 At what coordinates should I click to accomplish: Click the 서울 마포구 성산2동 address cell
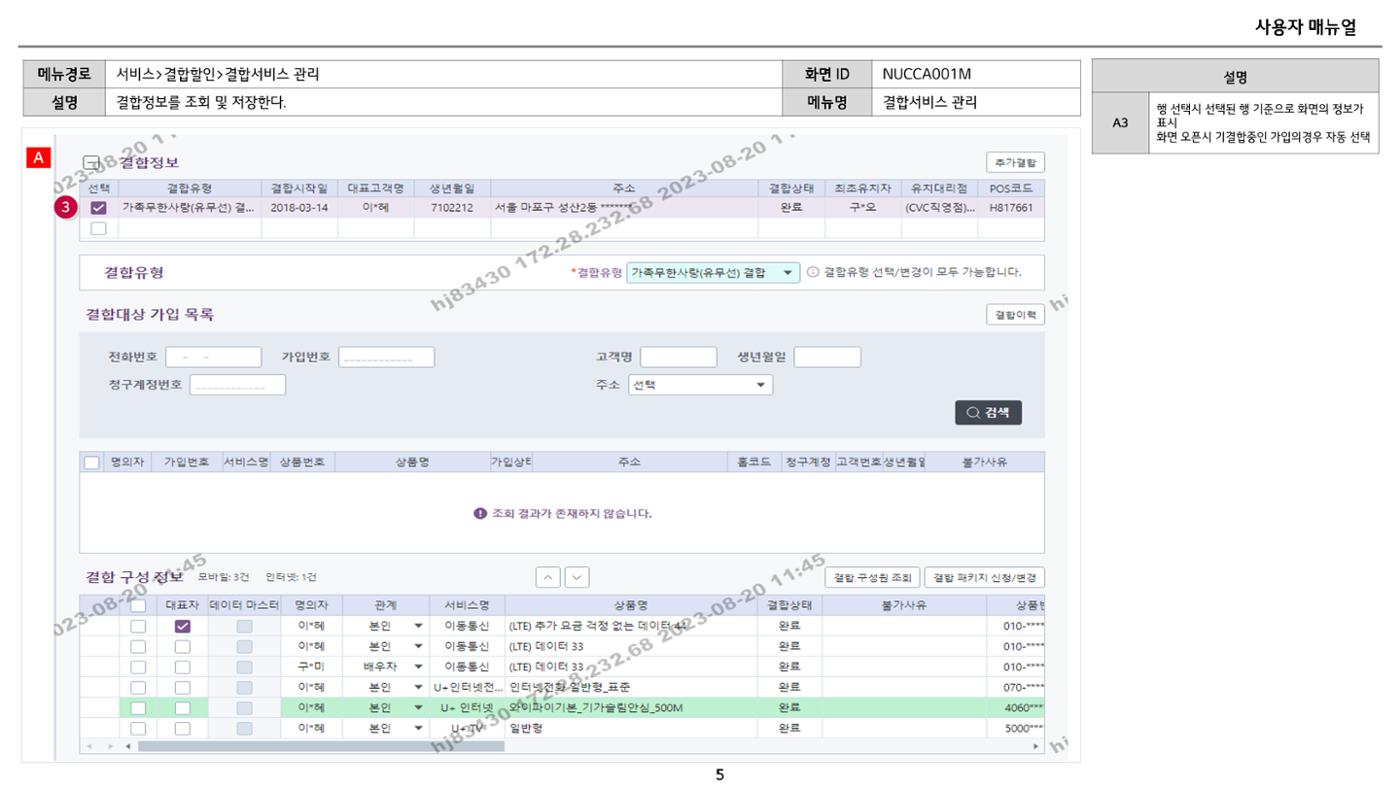624,208
